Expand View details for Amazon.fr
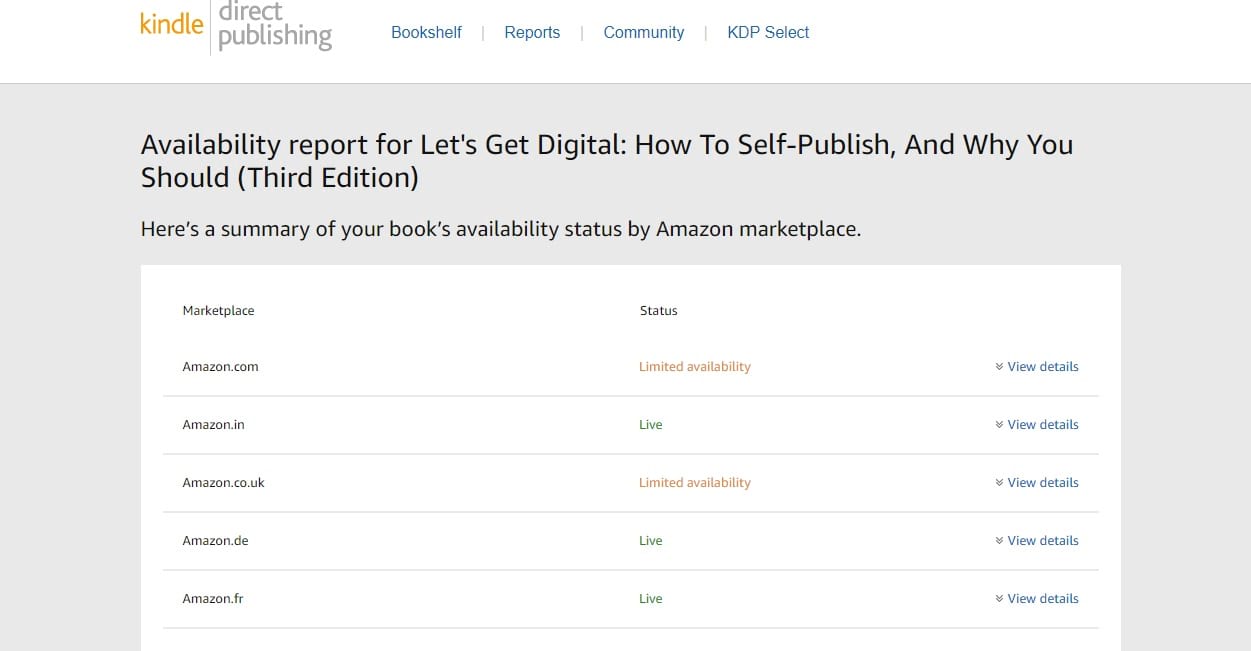The width and height of the screenshot is (1251, 651). click(x=1037, y=599)
